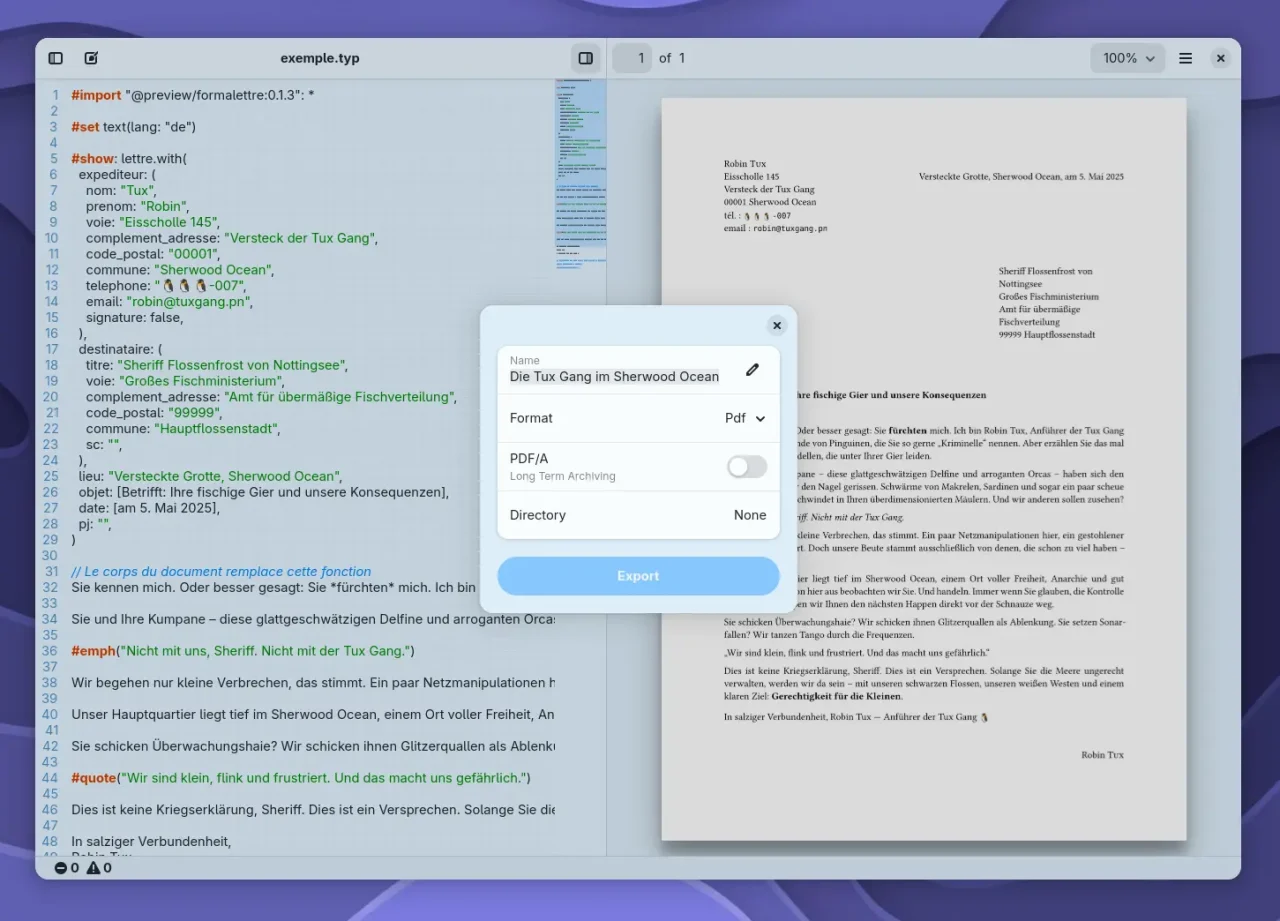Open the Format Pdf dropdown
The image size is (1280, 921).
point(745,418)
